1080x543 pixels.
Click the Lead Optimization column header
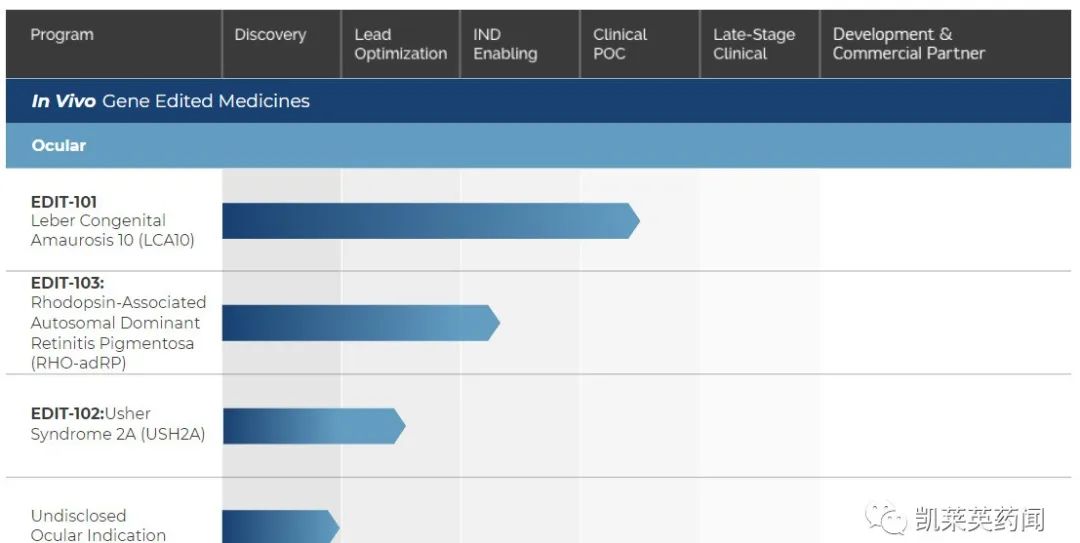click(x=400, y=44)
